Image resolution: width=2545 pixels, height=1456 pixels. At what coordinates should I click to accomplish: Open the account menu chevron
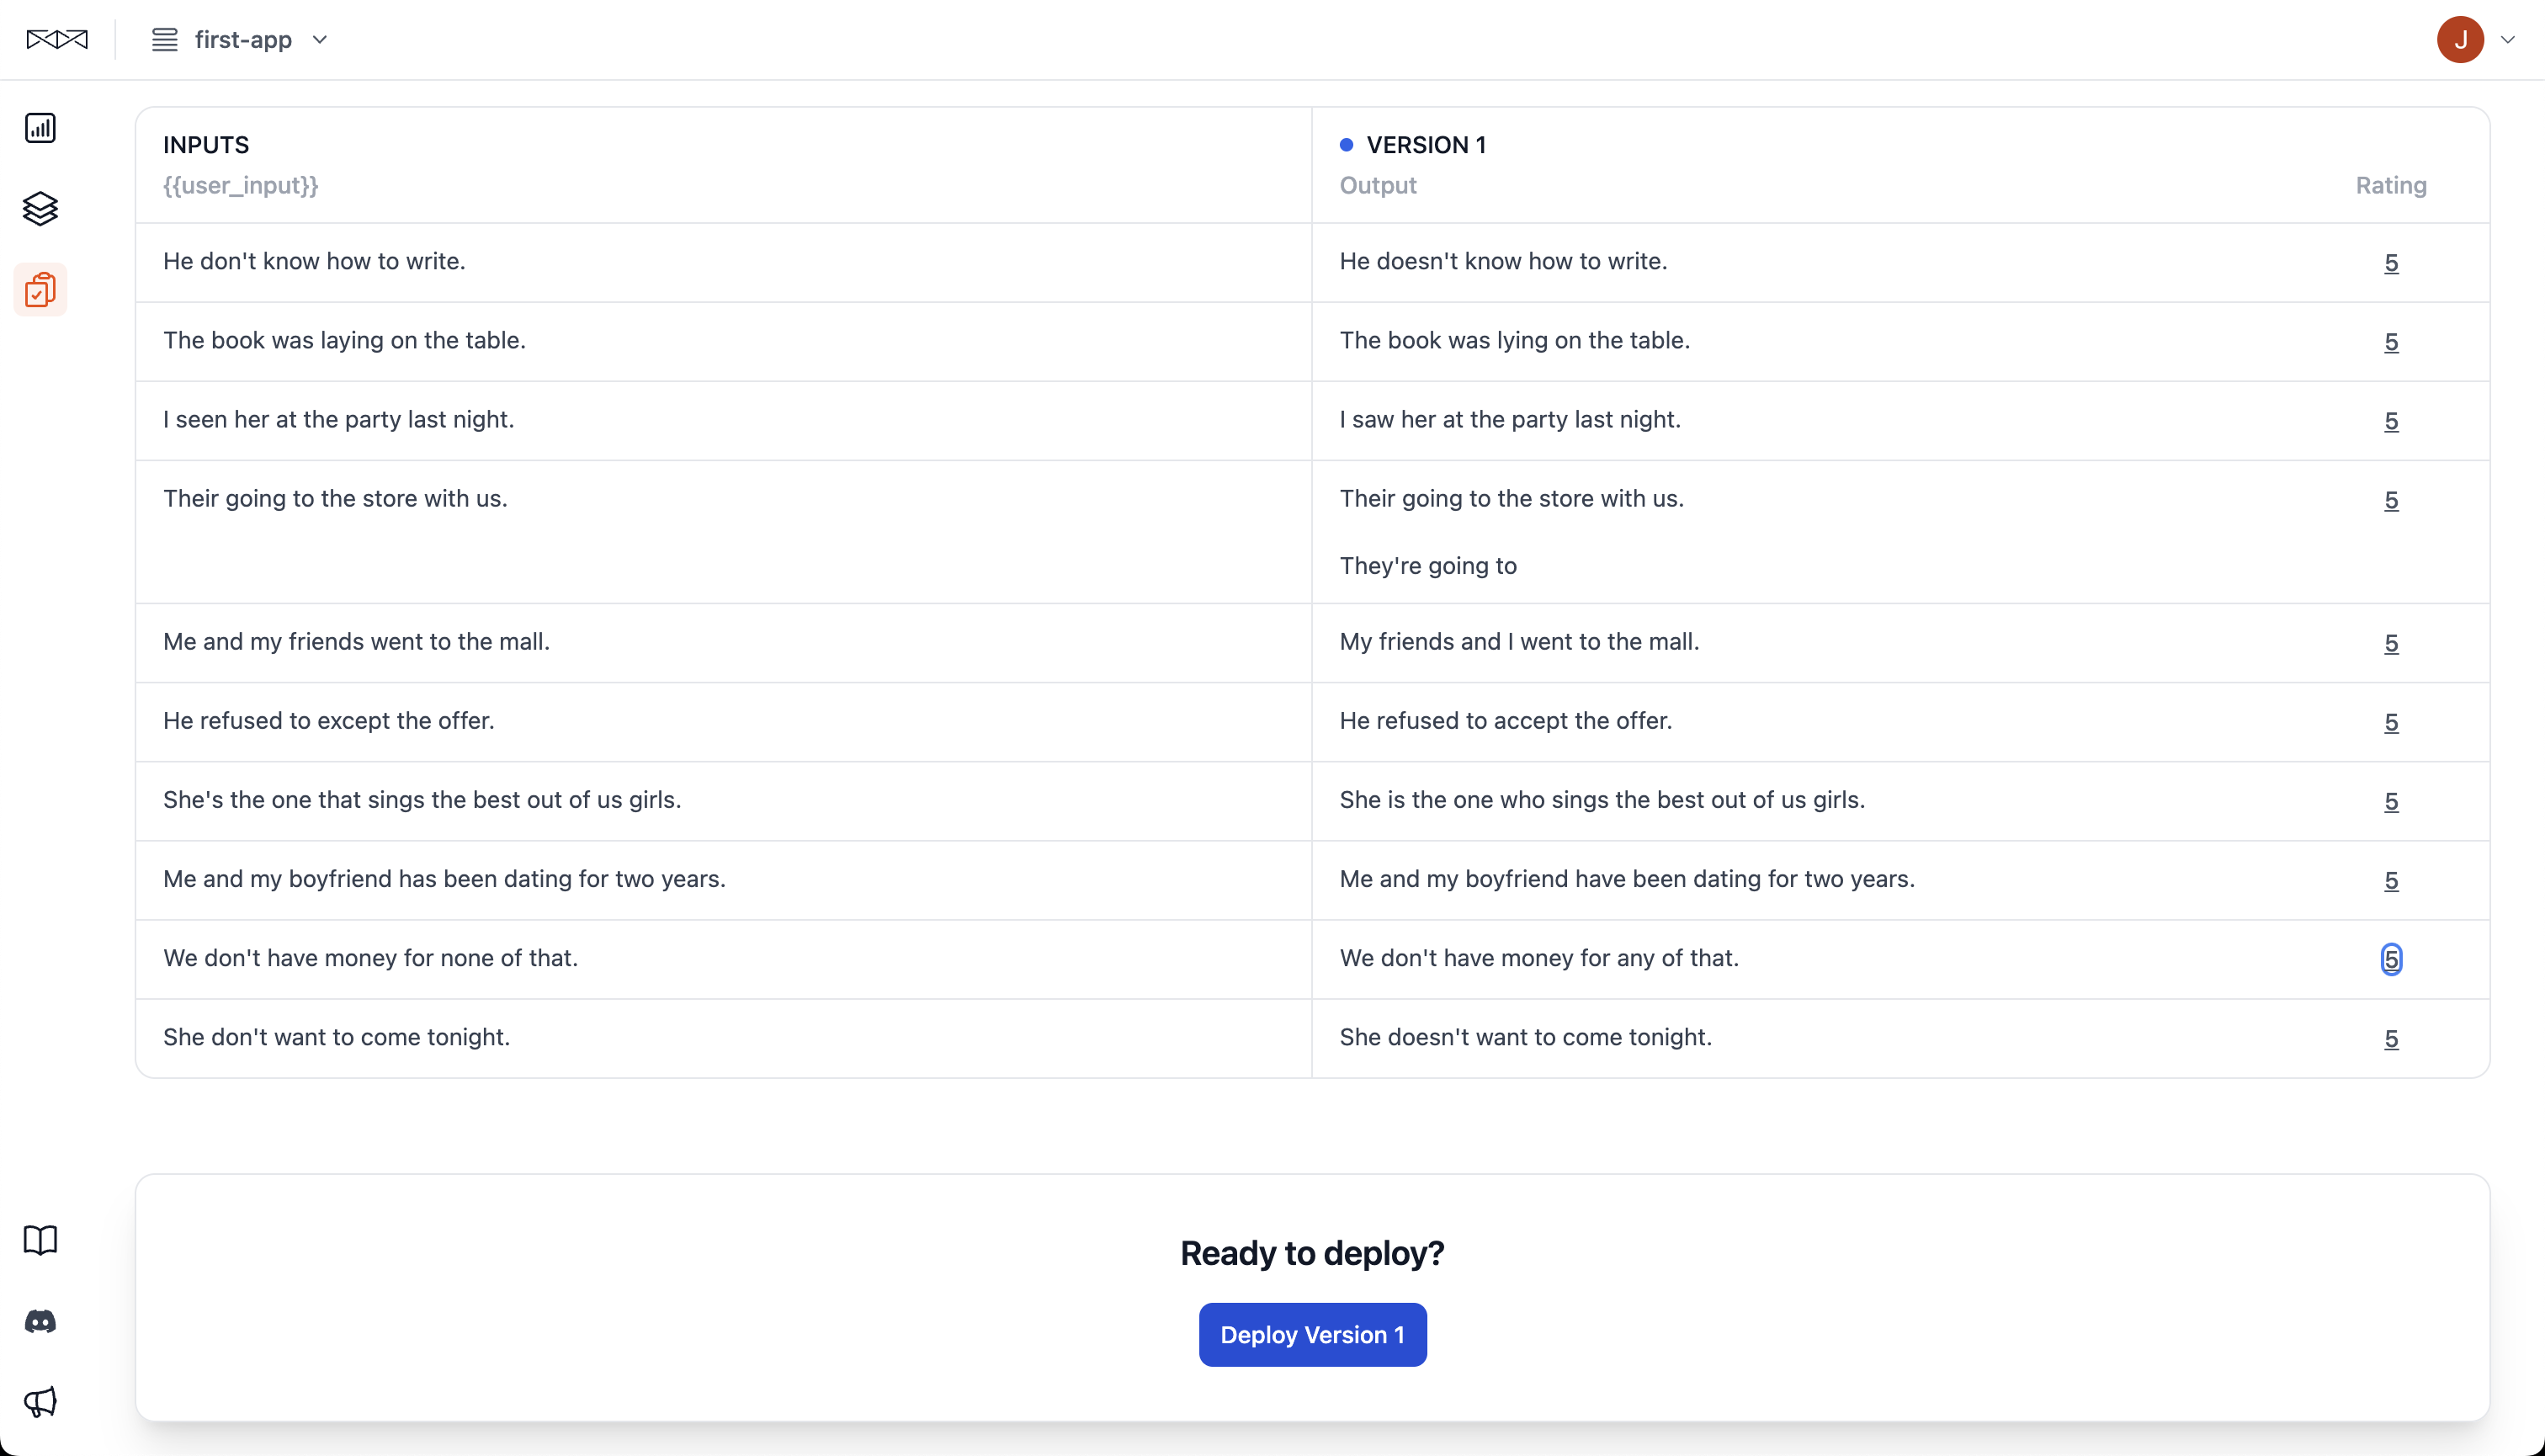click(x=2508, y=39)
